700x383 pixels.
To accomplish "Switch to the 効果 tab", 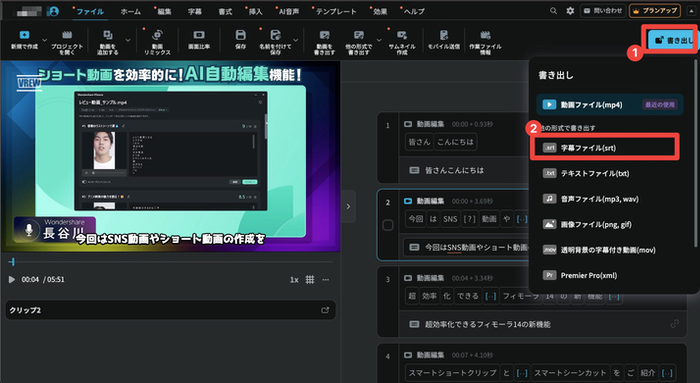I will click(x=380, y=12).
